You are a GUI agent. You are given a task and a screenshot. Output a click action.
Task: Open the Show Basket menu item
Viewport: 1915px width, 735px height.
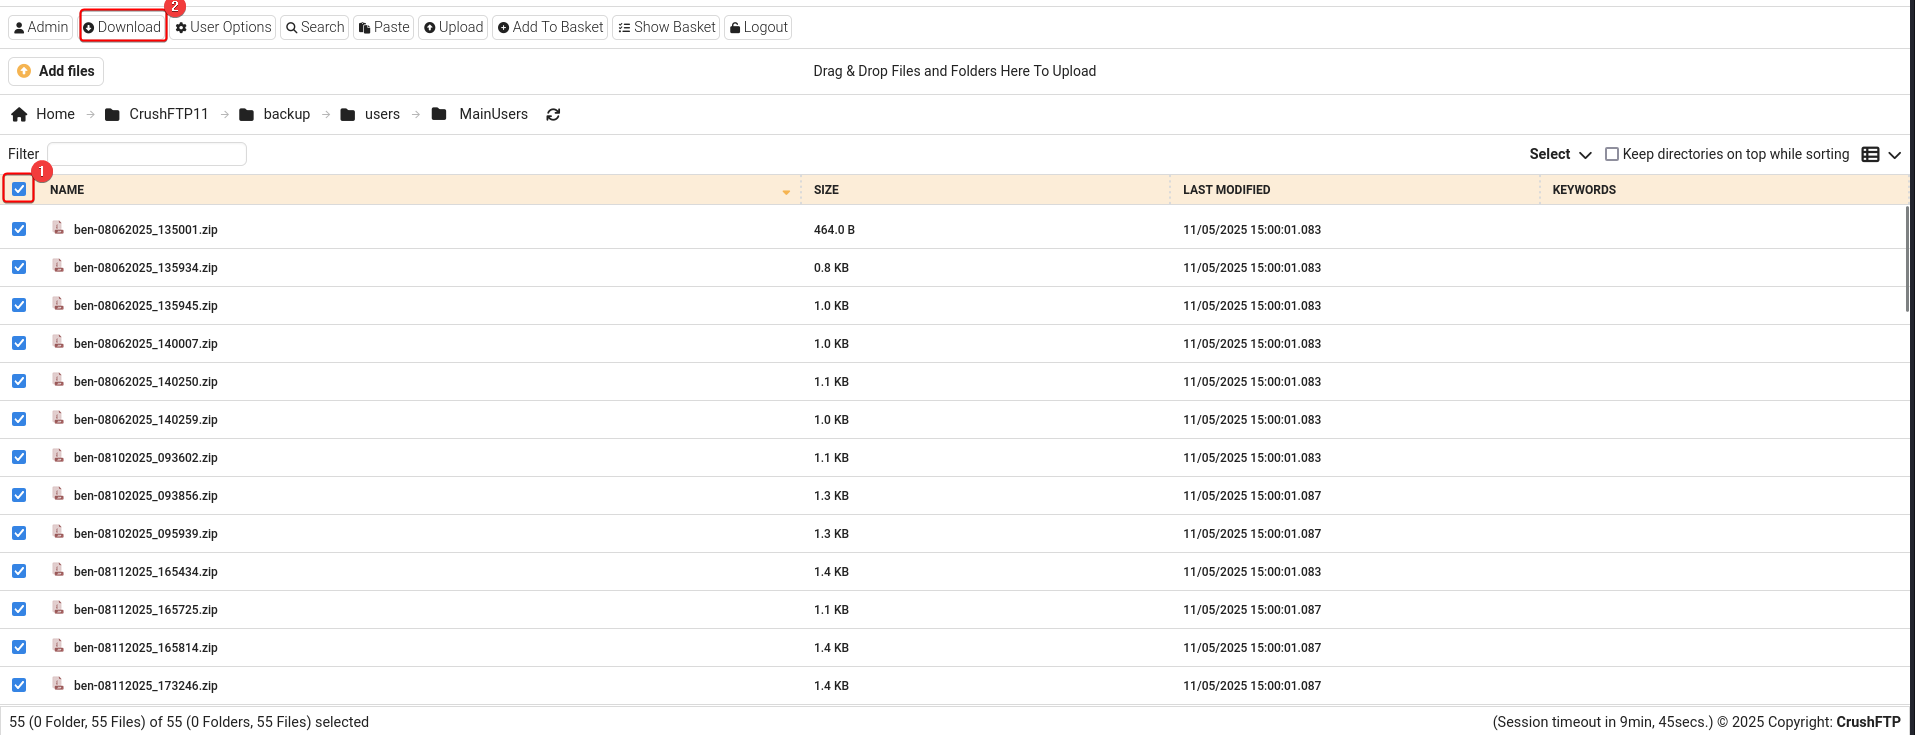click(666, 27)
